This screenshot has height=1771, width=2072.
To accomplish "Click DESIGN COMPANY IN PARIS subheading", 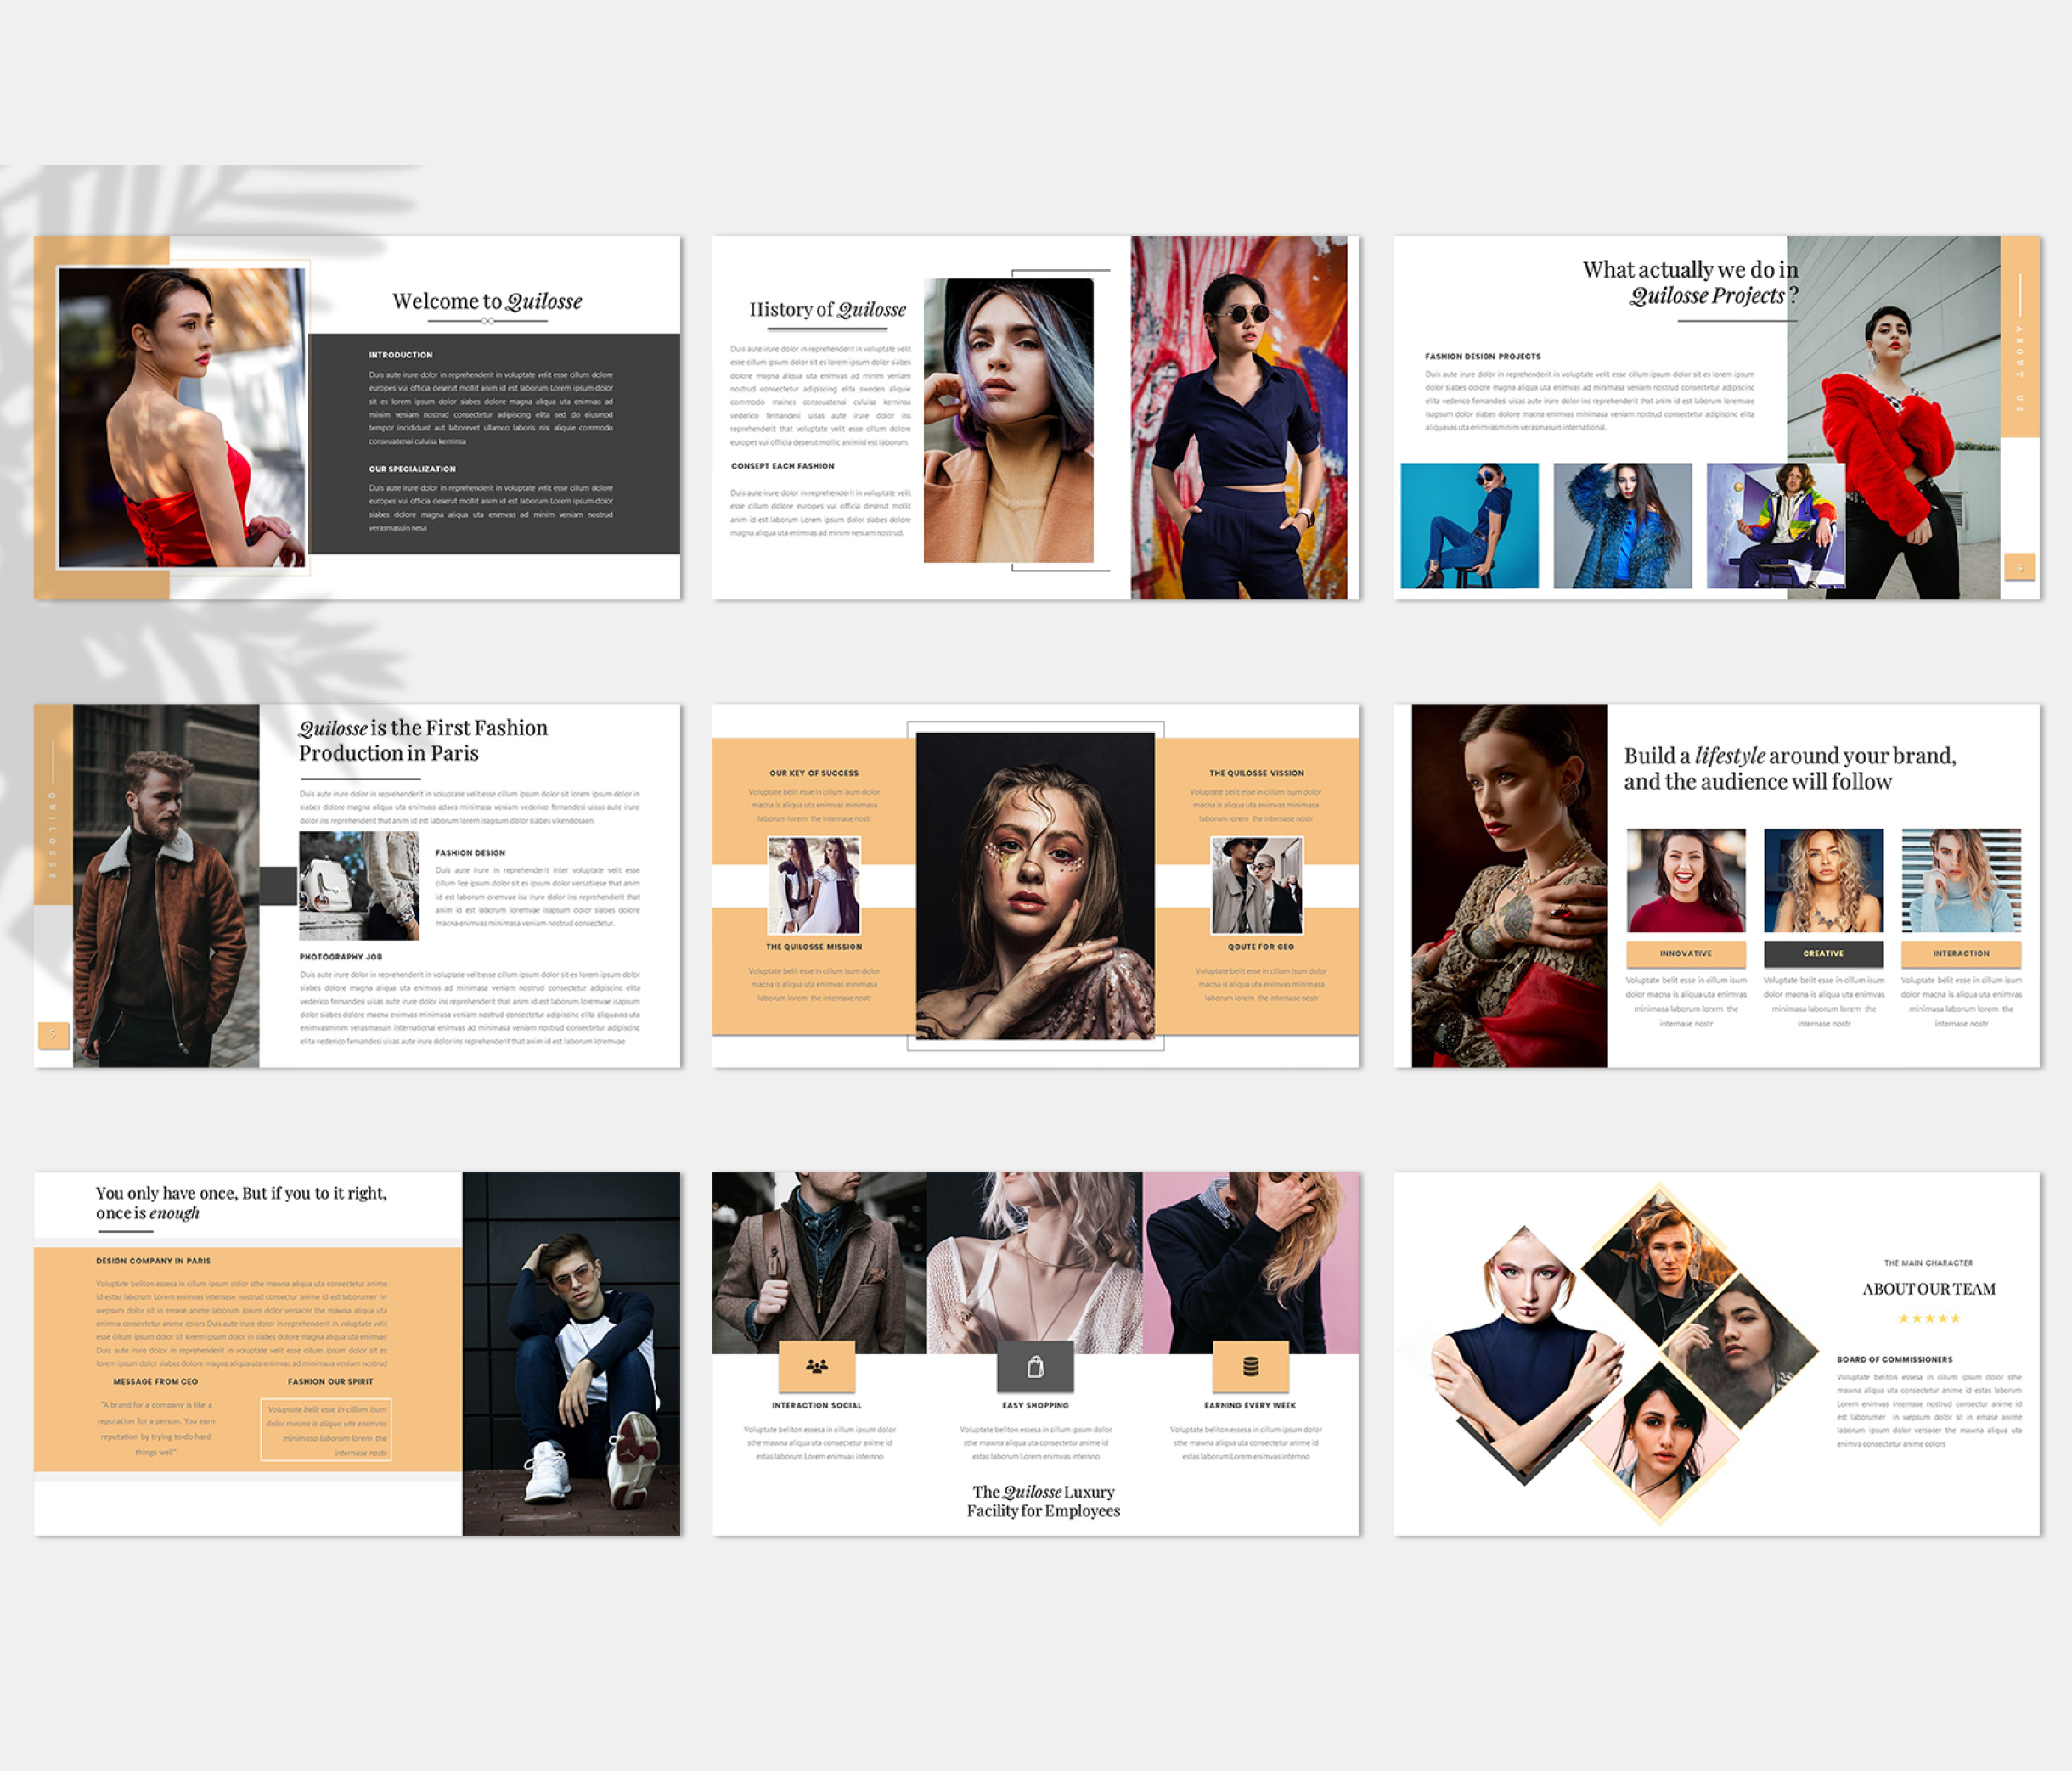I will [x=153, y=1261].
